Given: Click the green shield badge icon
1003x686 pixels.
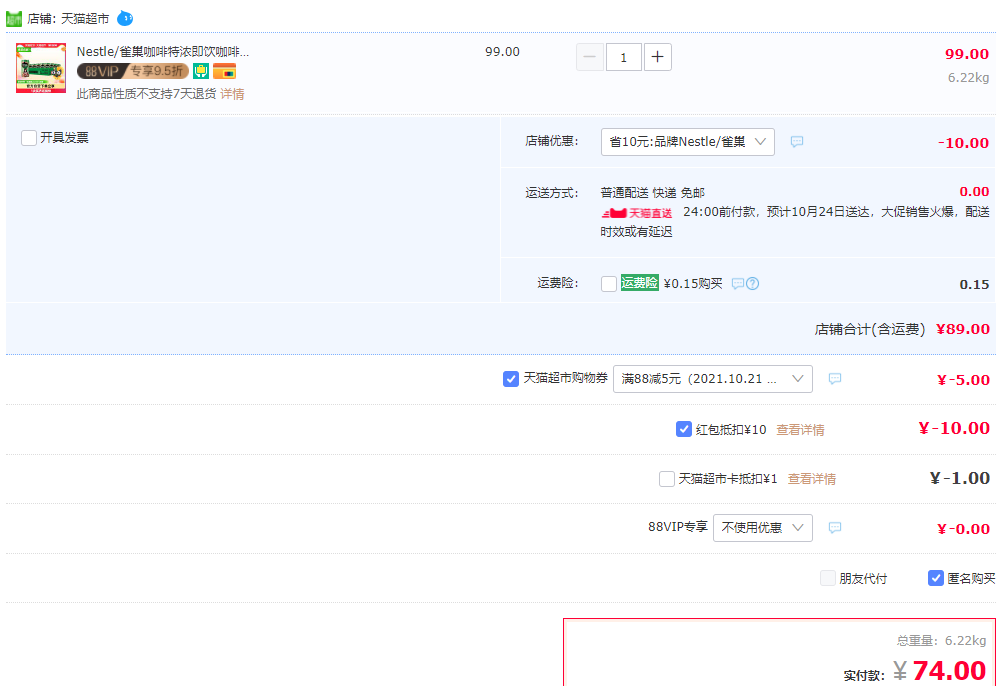Looking at the screenshot, I should point(201,71).
